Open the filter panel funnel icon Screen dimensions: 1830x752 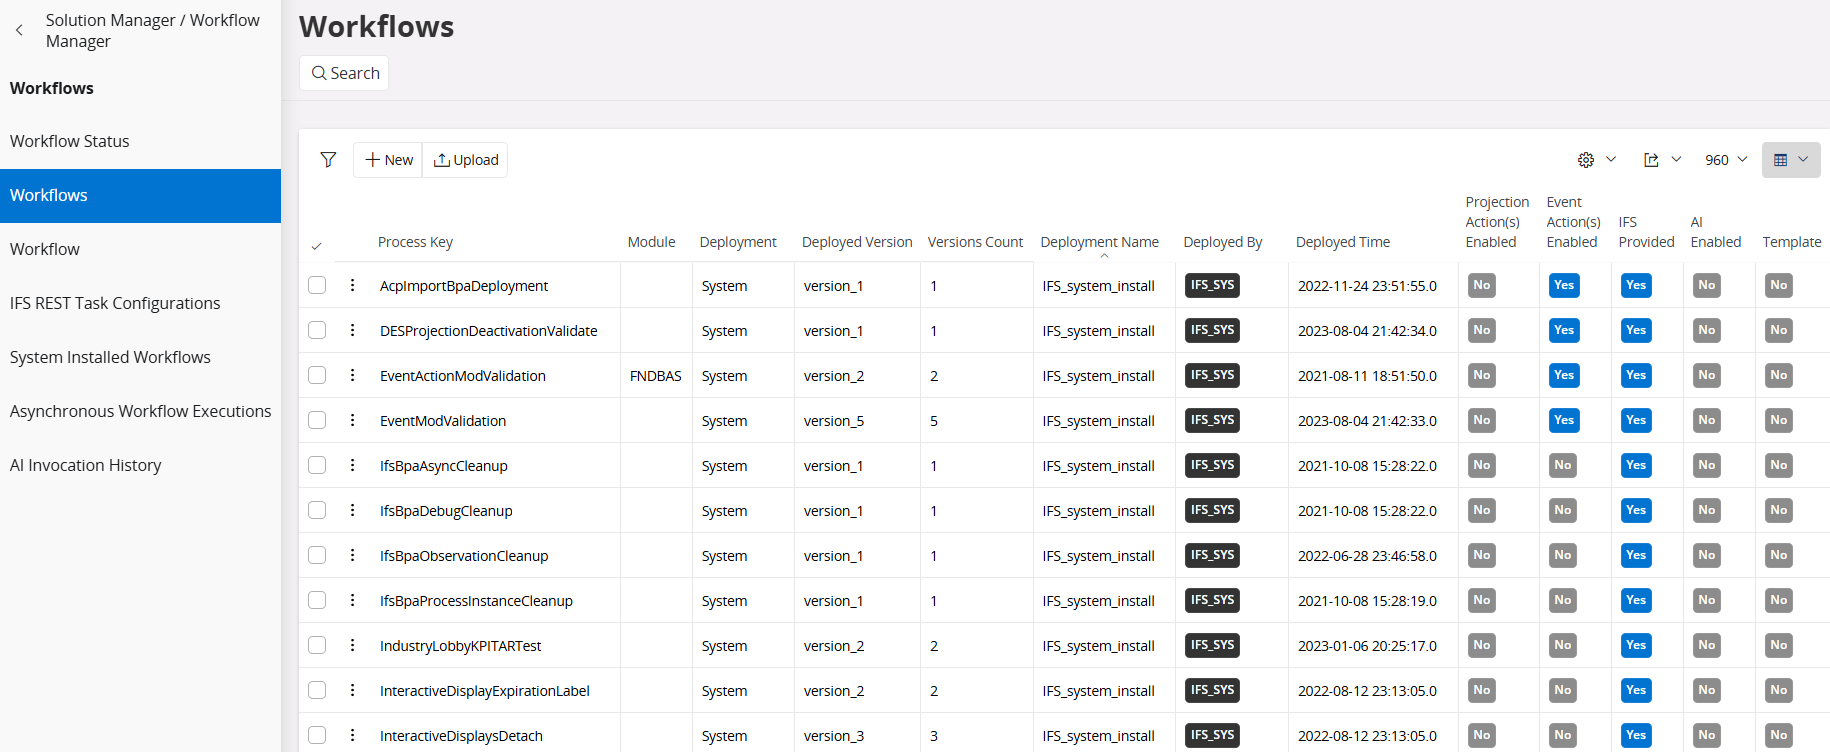point(328,160)
